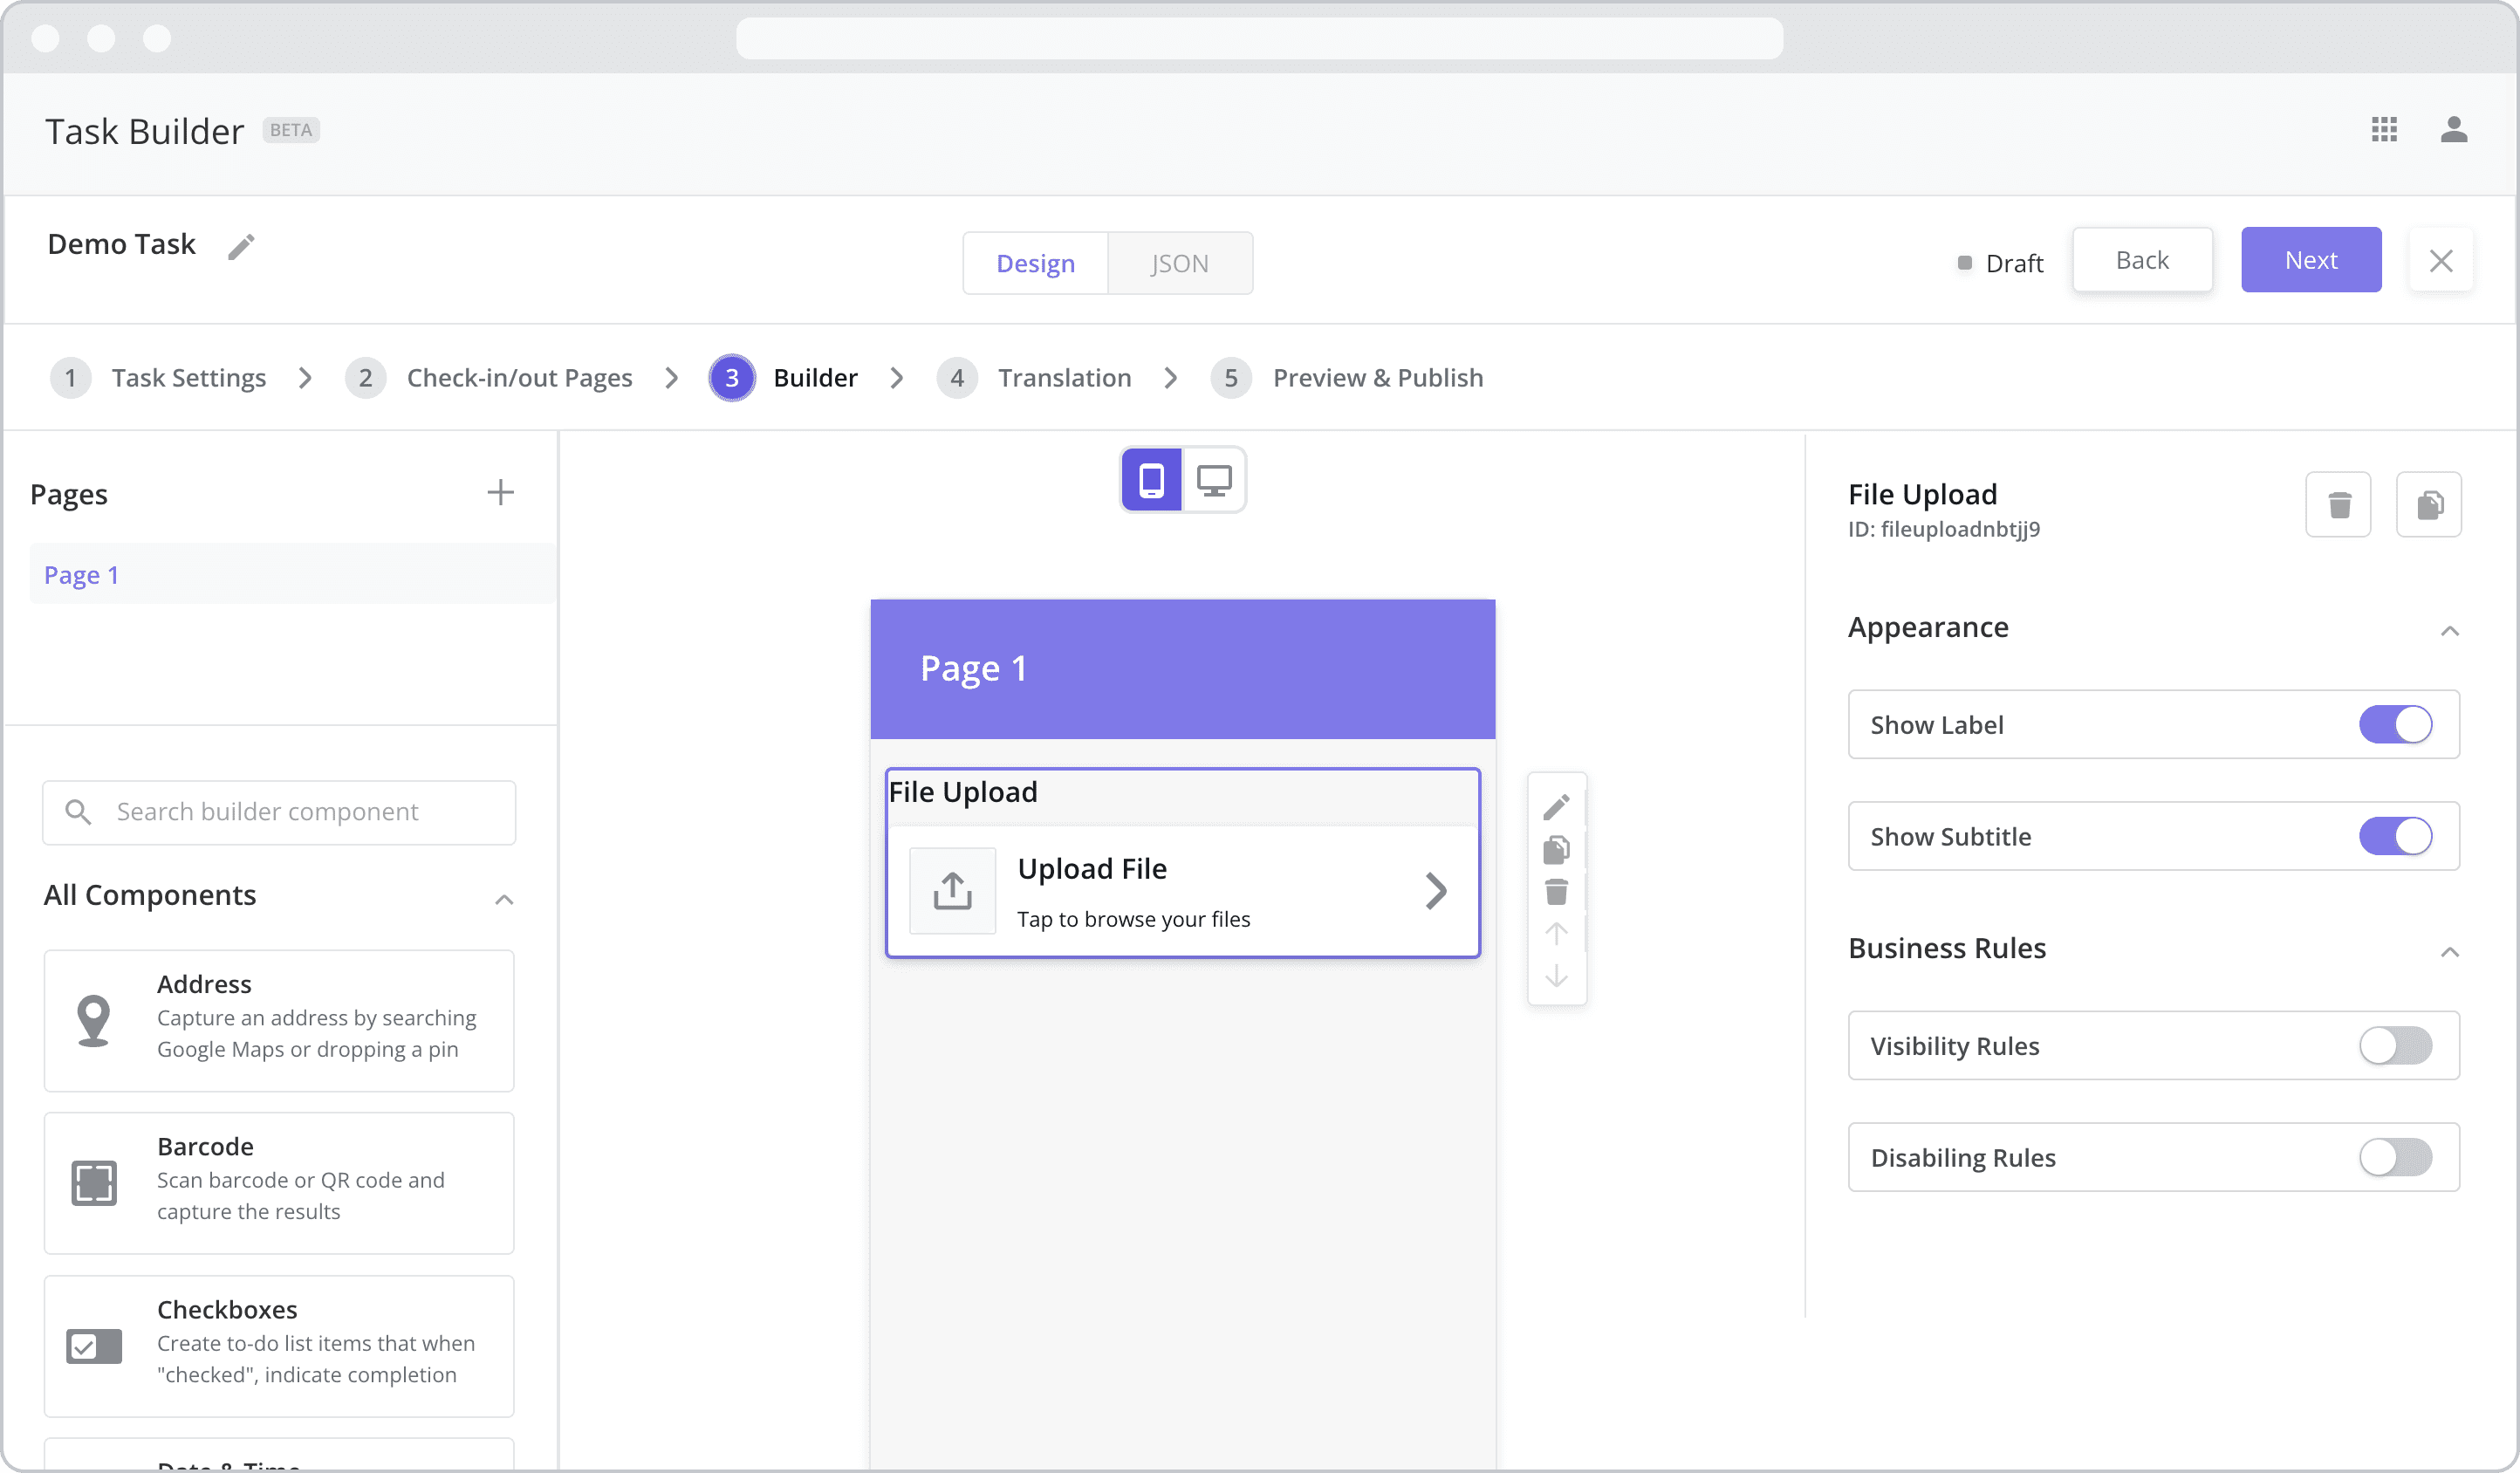2520x1473 pixels.
Task: Click the Search builder component field
Action: 279,812
